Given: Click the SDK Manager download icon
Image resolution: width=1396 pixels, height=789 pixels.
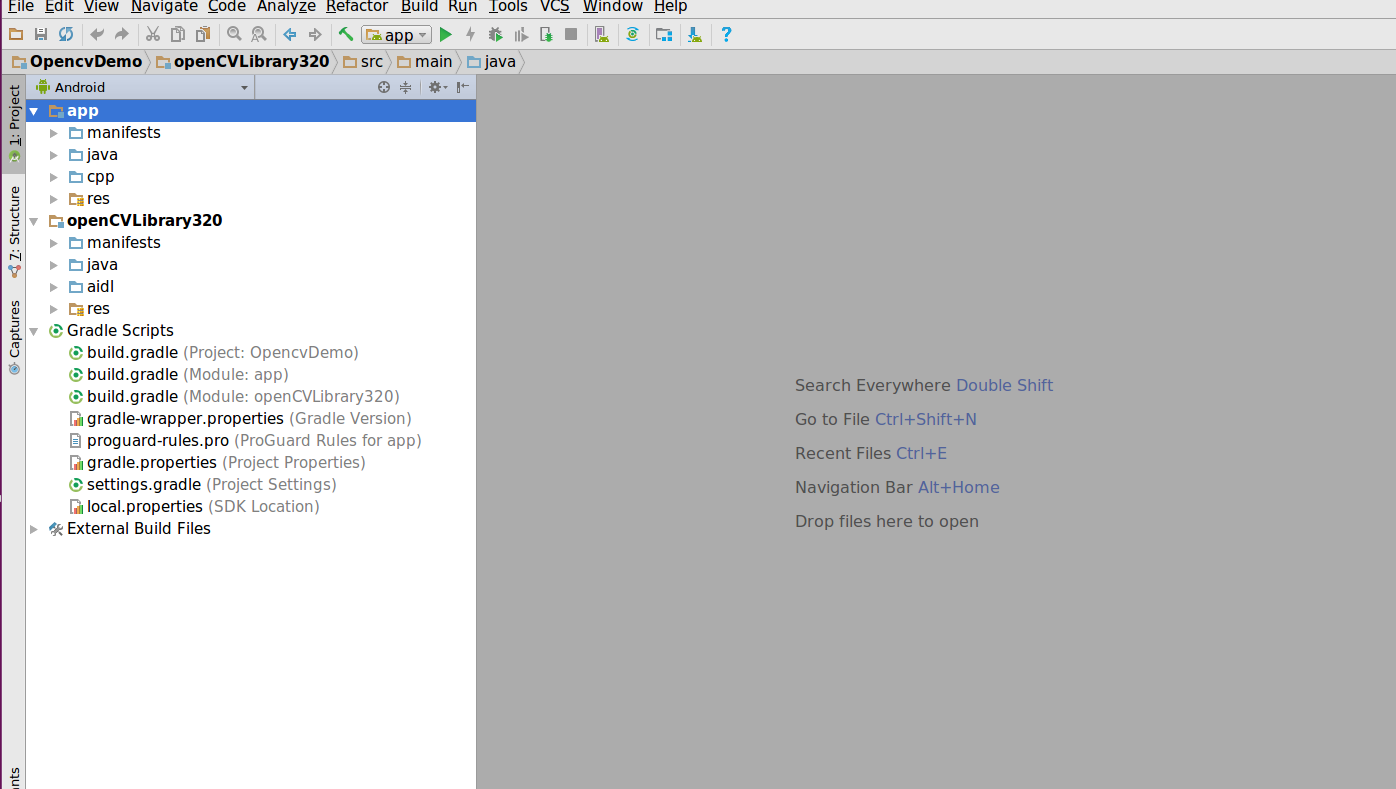Looking at the screenshot, I should [x=694, y=35].
